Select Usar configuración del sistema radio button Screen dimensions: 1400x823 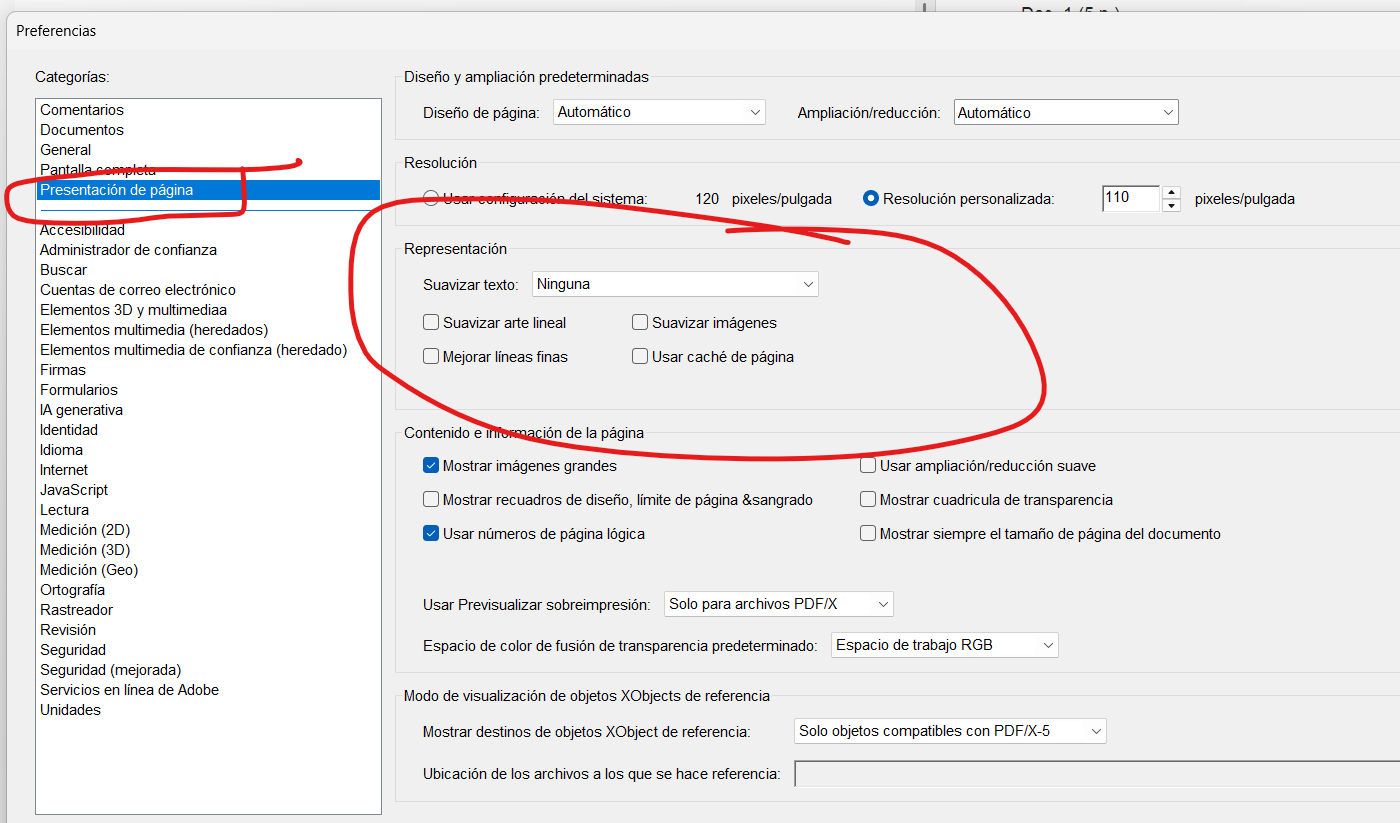tap(431, 199)
